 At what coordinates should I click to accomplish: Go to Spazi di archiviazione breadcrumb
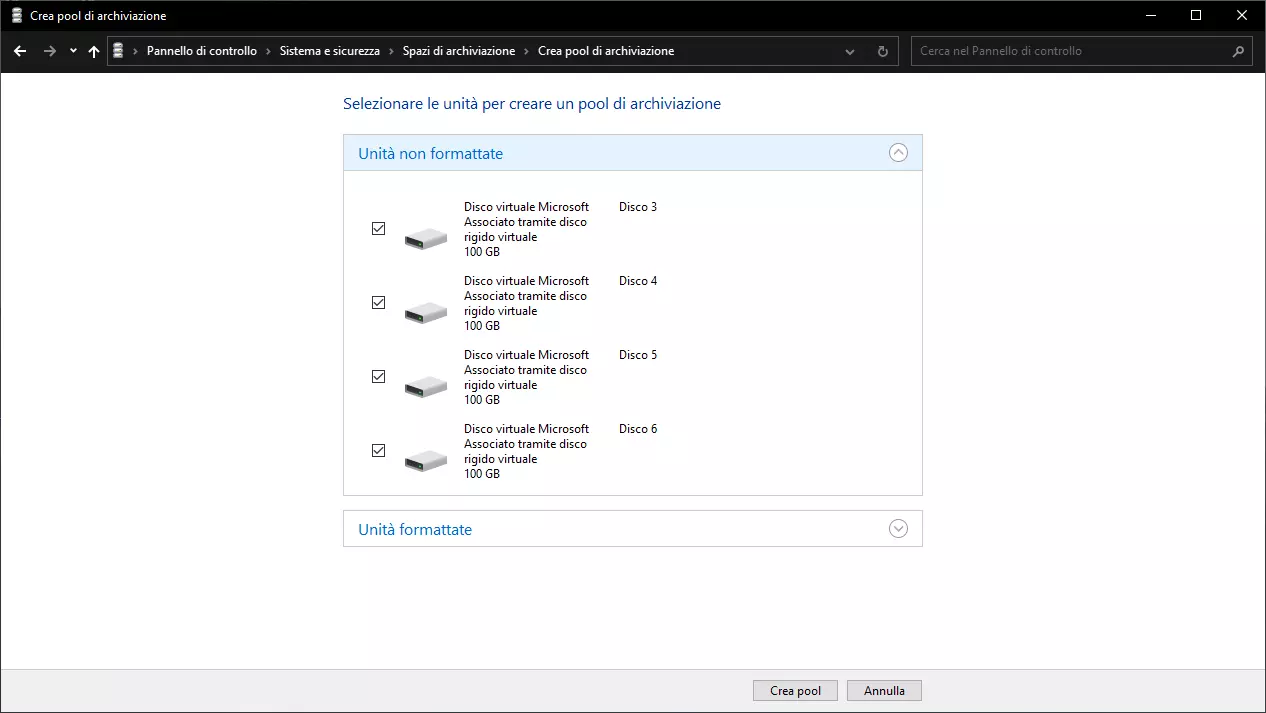[x=458, y=51]
